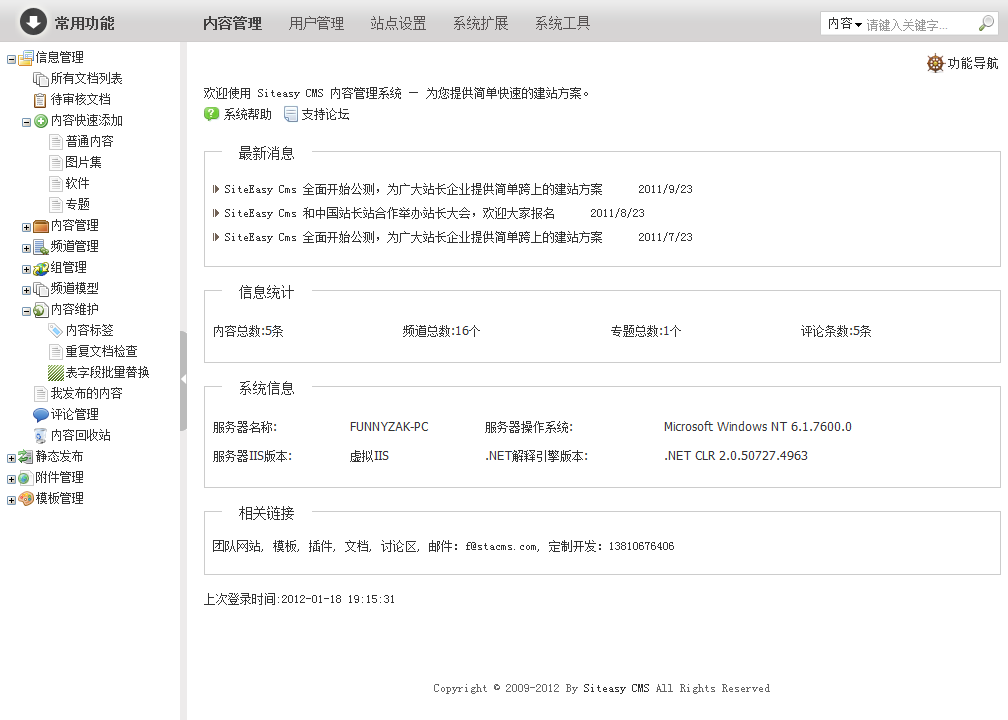This screenshot has height=720, width=1008.
Task: Click the 模板 related link
Action: tap(285, 546)
